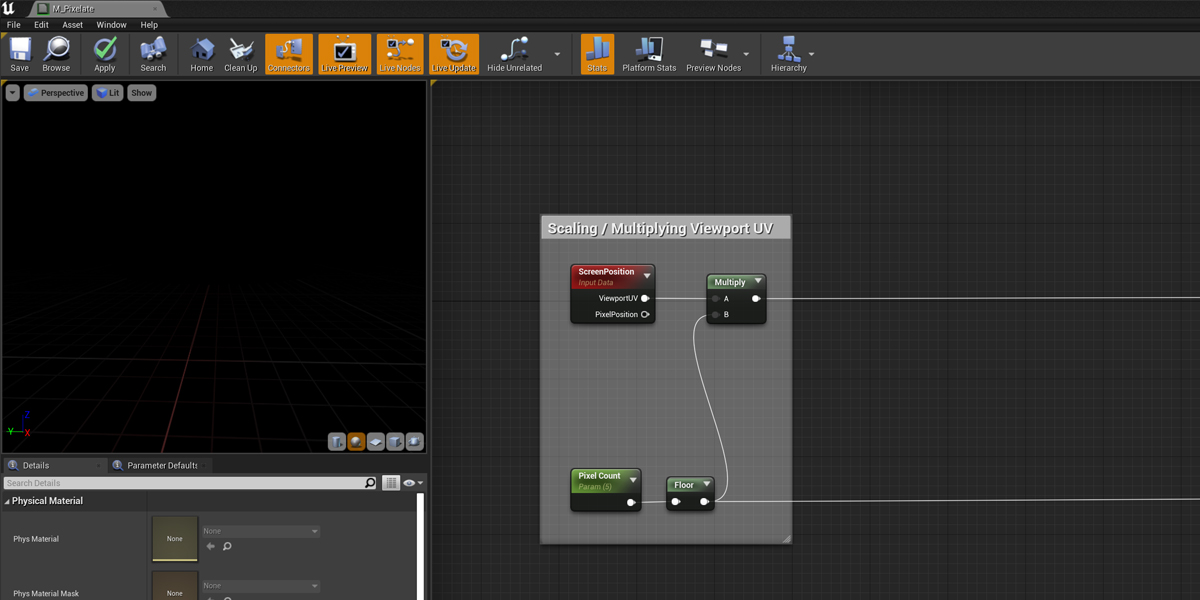Toggle the Live Preview option
This screenshot has height=600, width=1200.
[344, 54]
